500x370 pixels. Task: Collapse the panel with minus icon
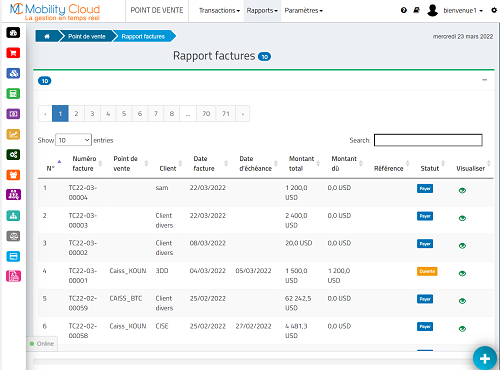[485, 80]
